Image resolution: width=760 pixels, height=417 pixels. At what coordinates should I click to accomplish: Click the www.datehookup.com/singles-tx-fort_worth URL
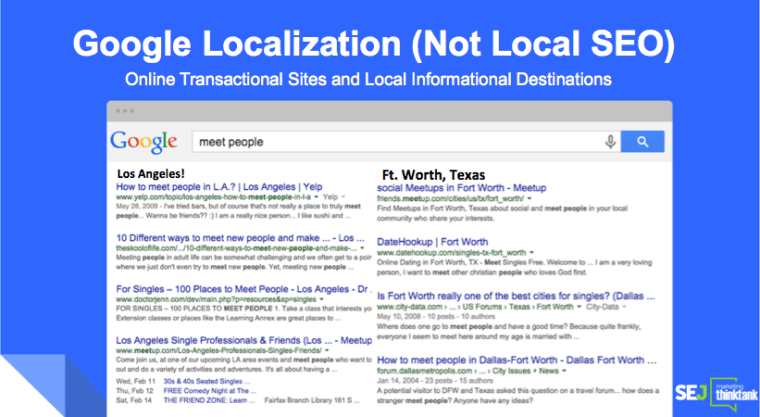[452, 253]
